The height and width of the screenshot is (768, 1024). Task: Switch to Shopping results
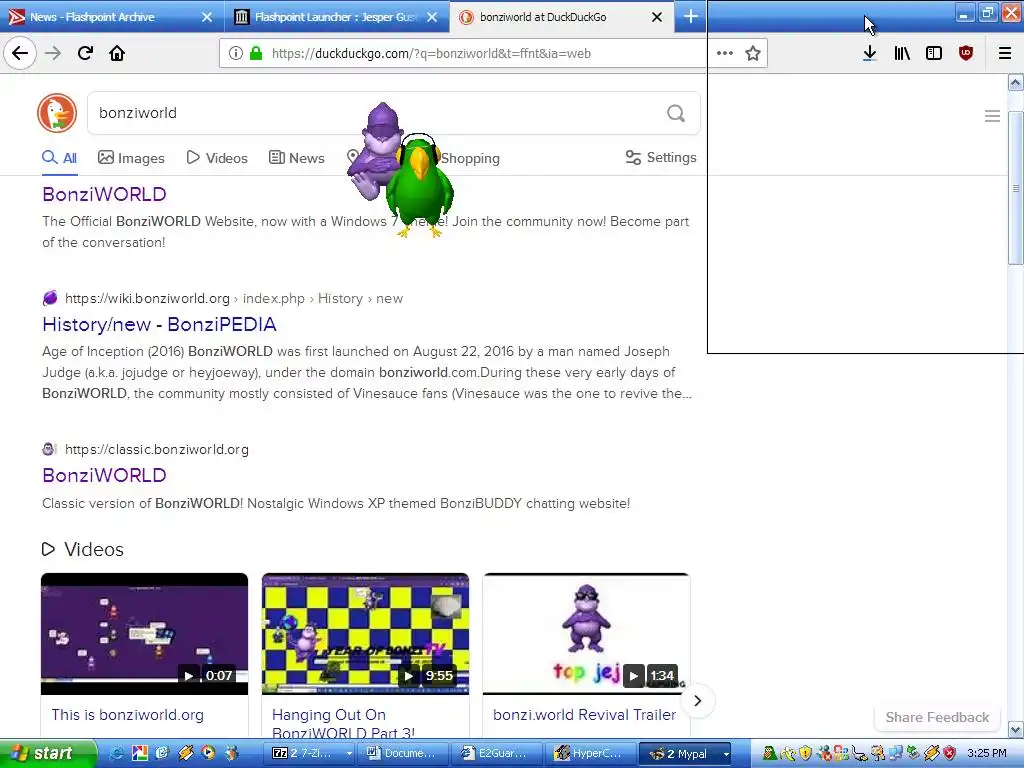[470, 158]
